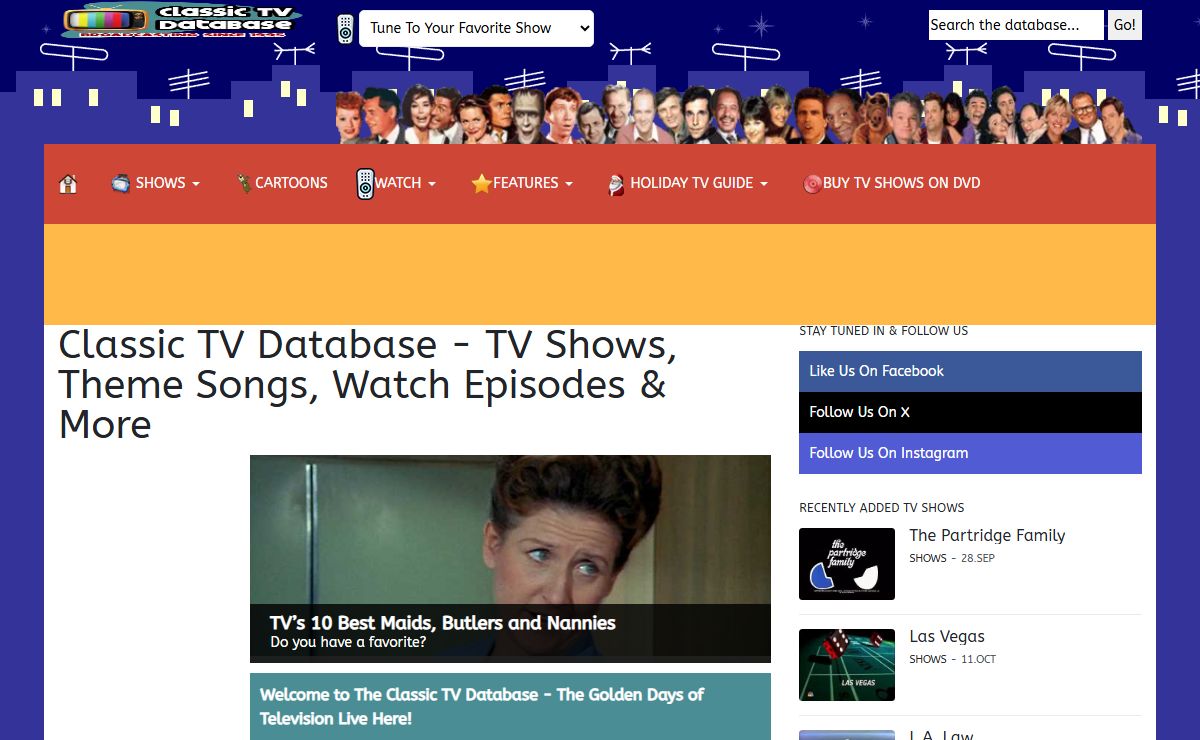Open the Las Vegas title link
Image resolution: width=1200 pixels, height=740 pixels.
(x=947, y=637)
